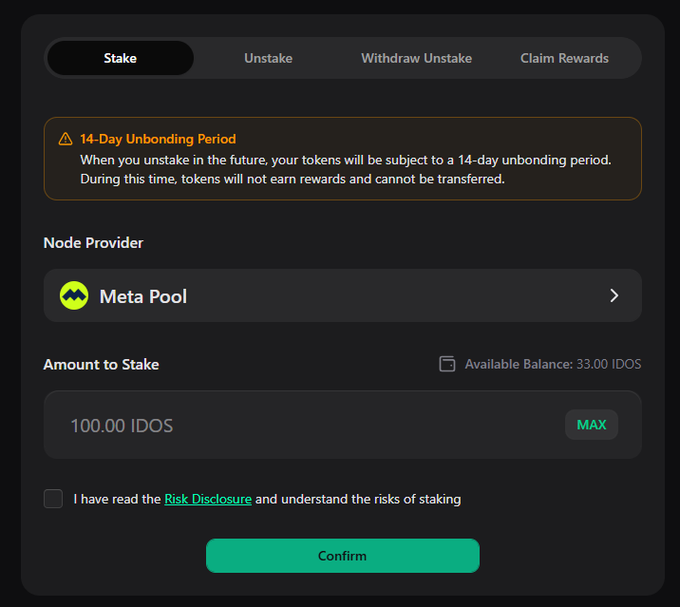Click the green Confirm button
680x607 pixels.
(342, 556)
